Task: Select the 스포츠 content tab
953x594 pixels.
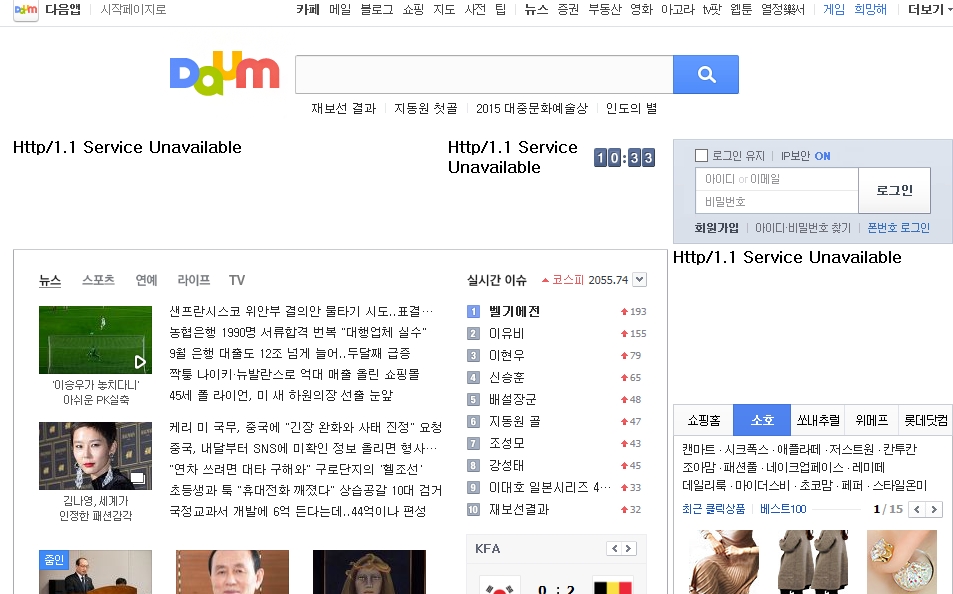Action: [x=98, y=280]
